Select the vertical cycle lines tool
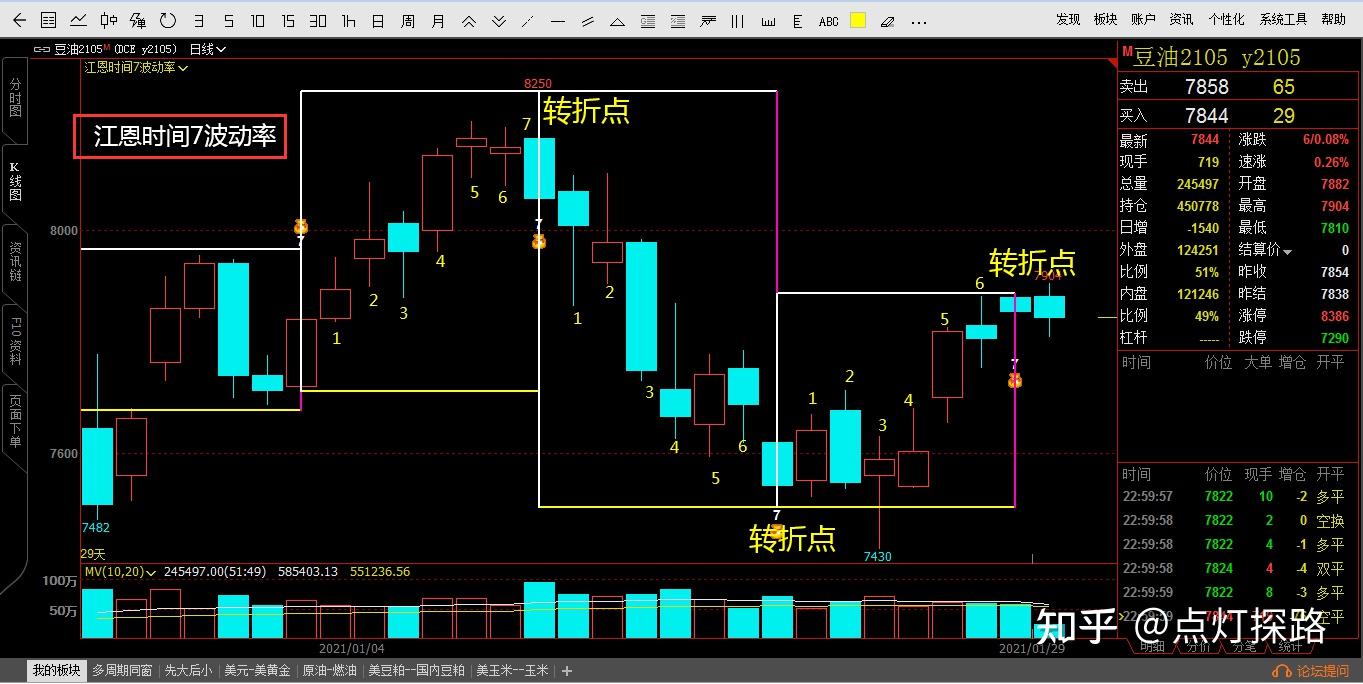Screen dimensions: 1363x684 [x=738, y=20]
